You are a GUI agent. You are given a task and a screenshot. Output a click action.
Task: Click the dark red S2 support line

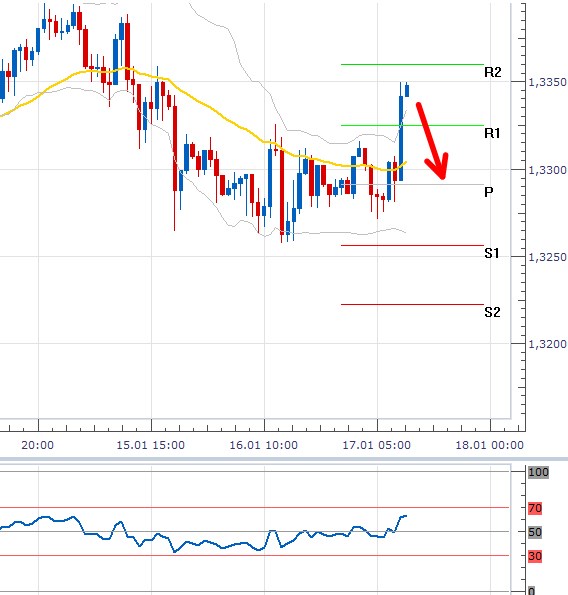(412, 304)
